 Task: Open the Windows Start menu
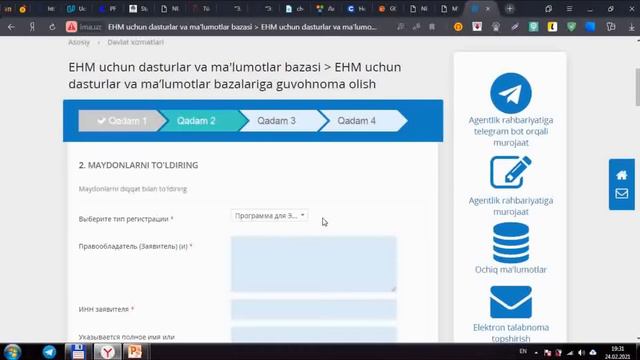click(12, 351)
